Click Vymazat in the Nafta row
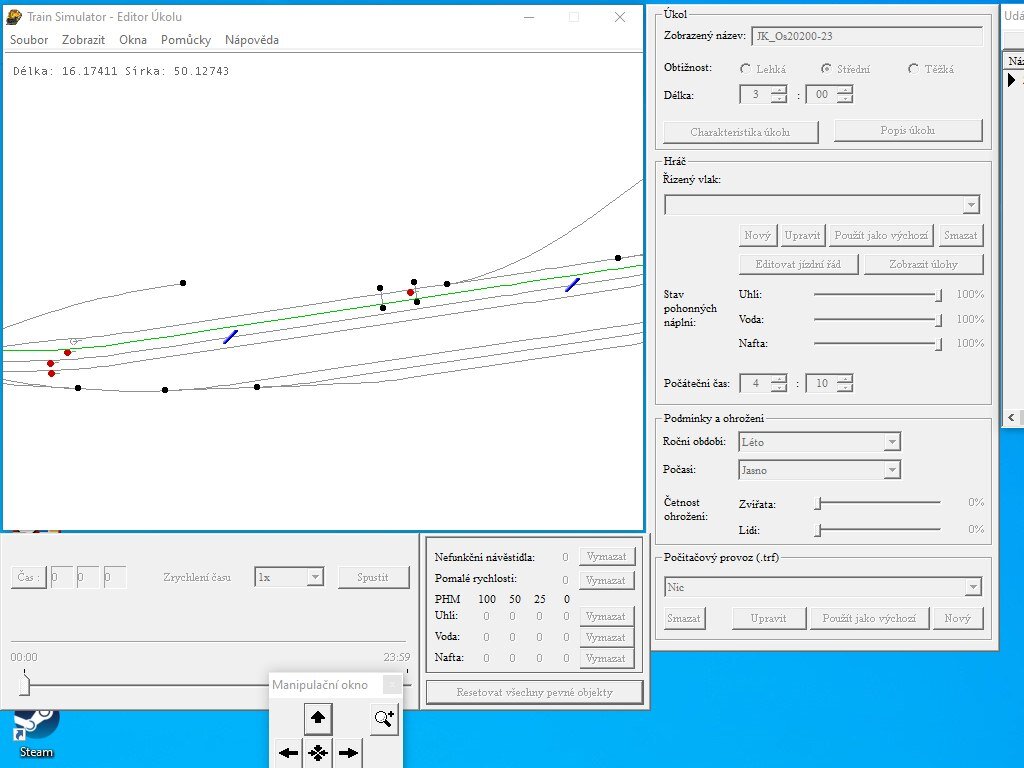 click(606, 658)
